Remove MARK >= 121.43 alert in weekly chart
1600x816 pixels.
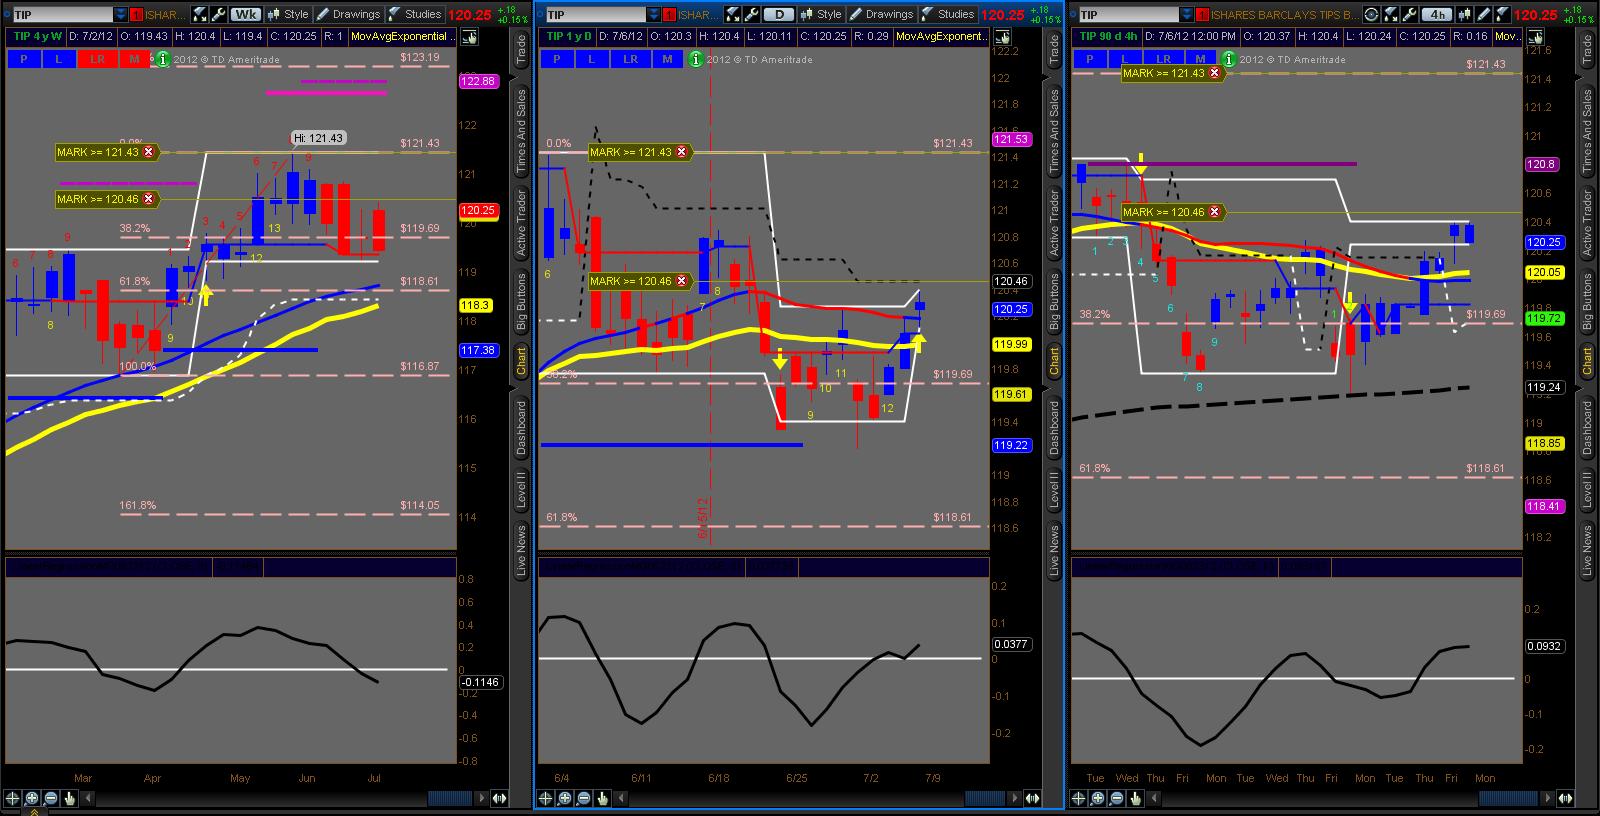coord(149,152)
